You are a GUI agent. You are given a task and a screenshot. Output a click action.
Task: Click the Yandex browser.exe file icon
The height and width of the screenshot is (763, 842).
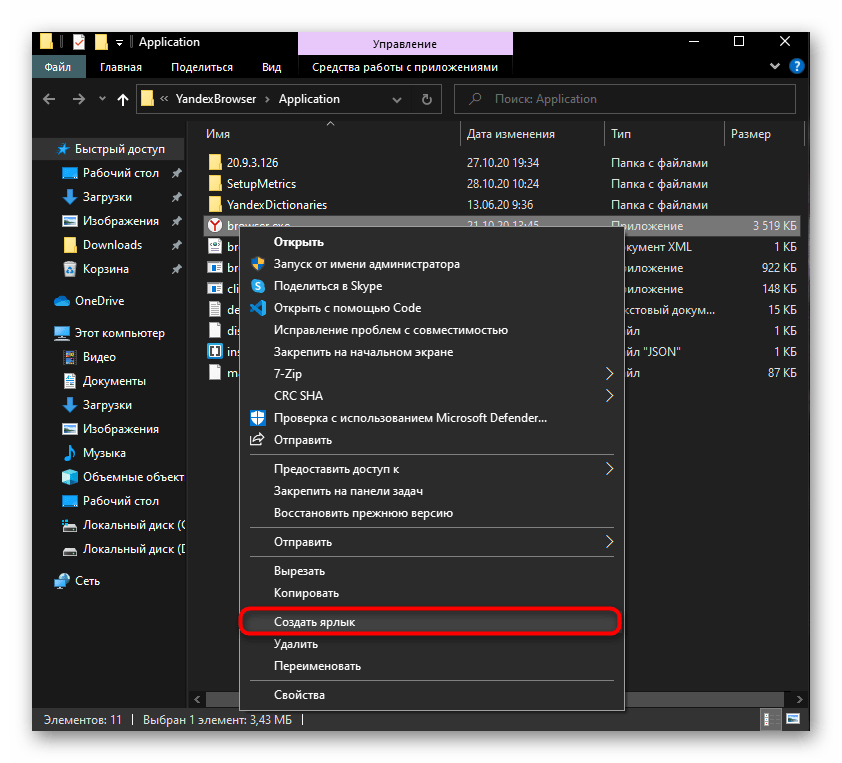[215, 226]
